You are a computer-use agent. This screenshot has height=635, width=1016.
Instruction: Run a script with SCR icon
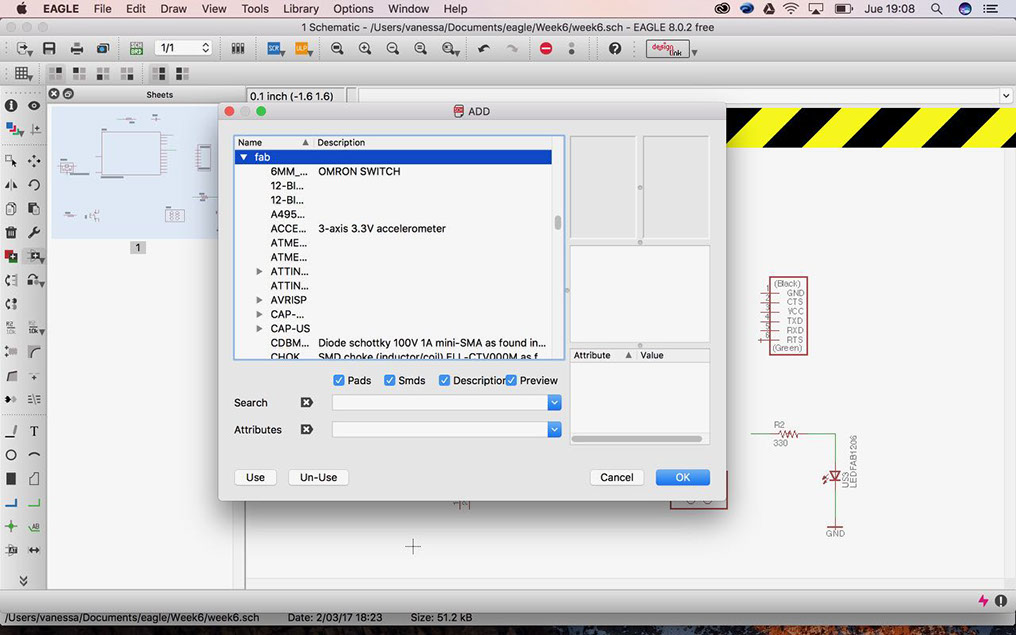click(275, 49)
